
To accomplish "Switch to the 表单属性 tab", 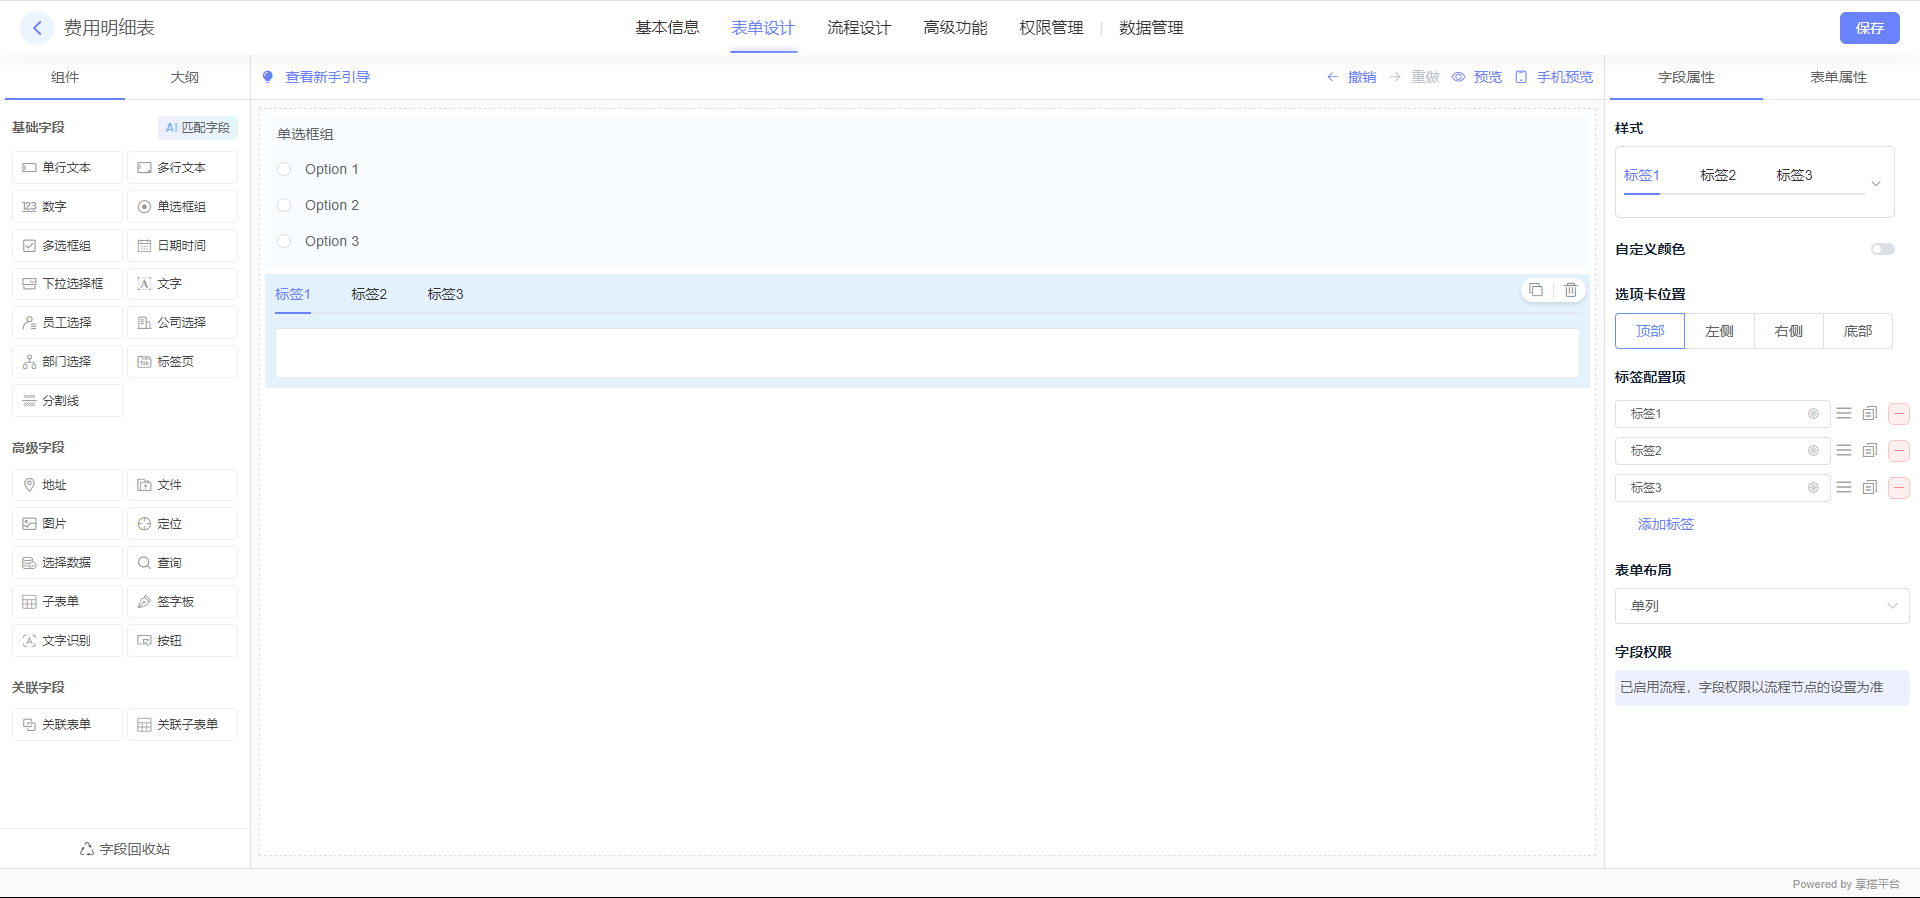I will click(x=1837, y=77).
